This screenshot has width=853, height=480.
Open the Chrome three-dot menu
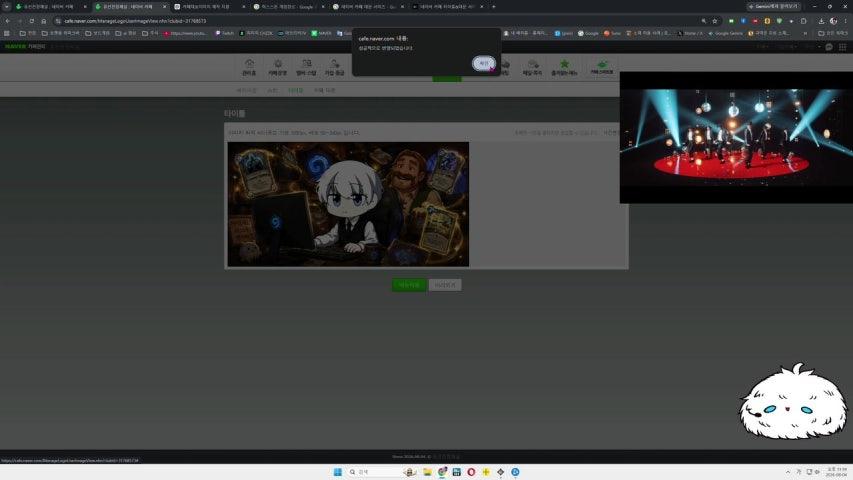[x=846, y=21]
